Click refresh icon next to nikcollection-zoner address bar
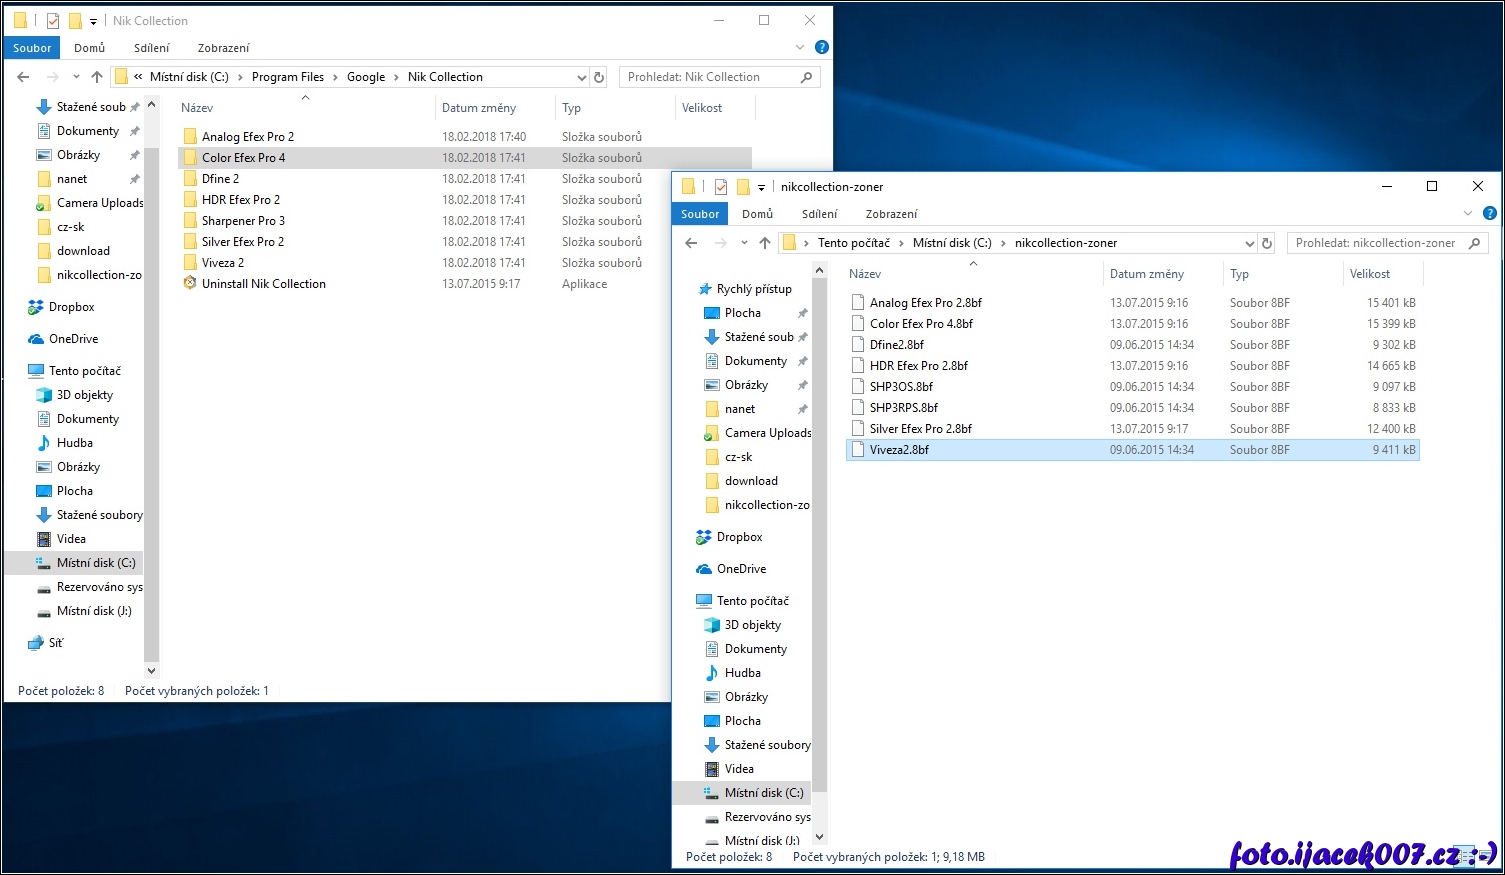 pos(1267,243)
